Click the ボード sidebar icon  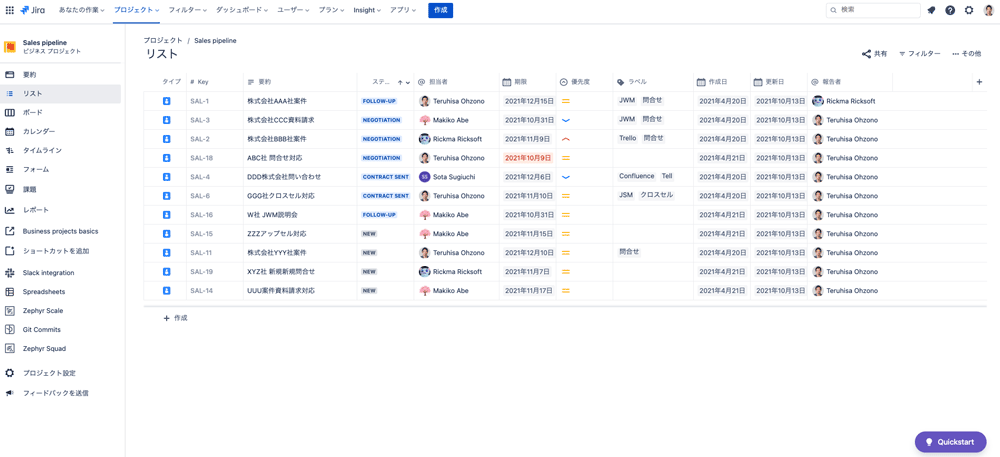(x=10, y=112)
